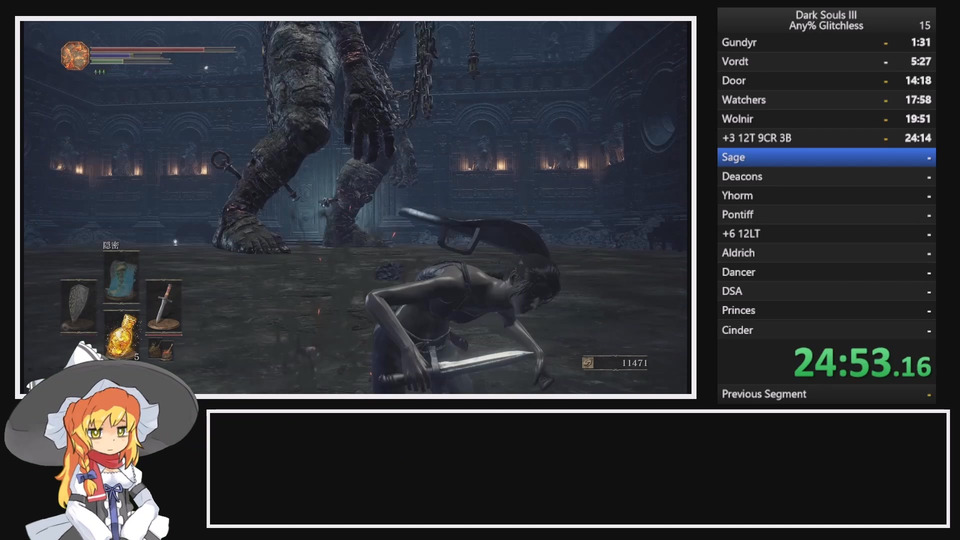Click the hanging lantern on chain
The width and height of the screenshot is (960, 540).
click(473, 61)
